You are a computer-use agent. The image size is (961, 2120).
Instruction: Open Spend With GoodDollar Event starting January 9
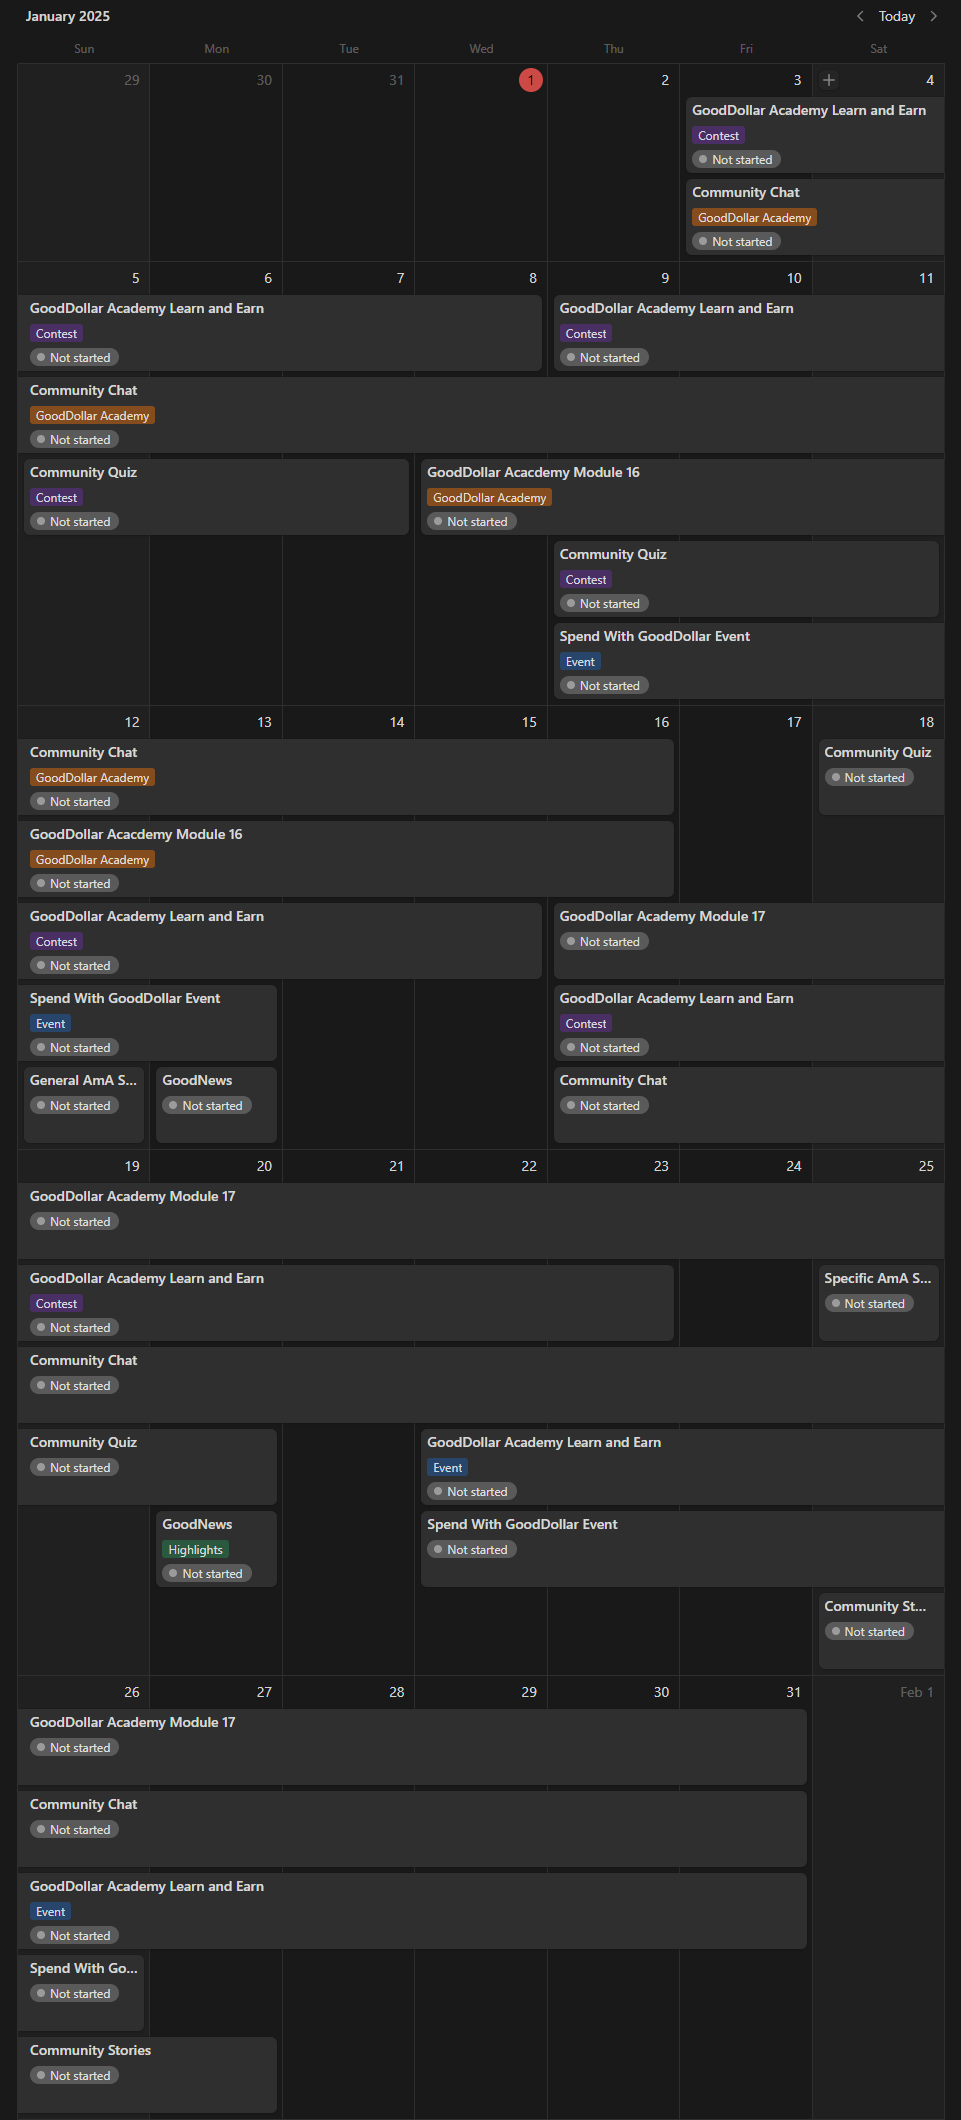[749, 661]
